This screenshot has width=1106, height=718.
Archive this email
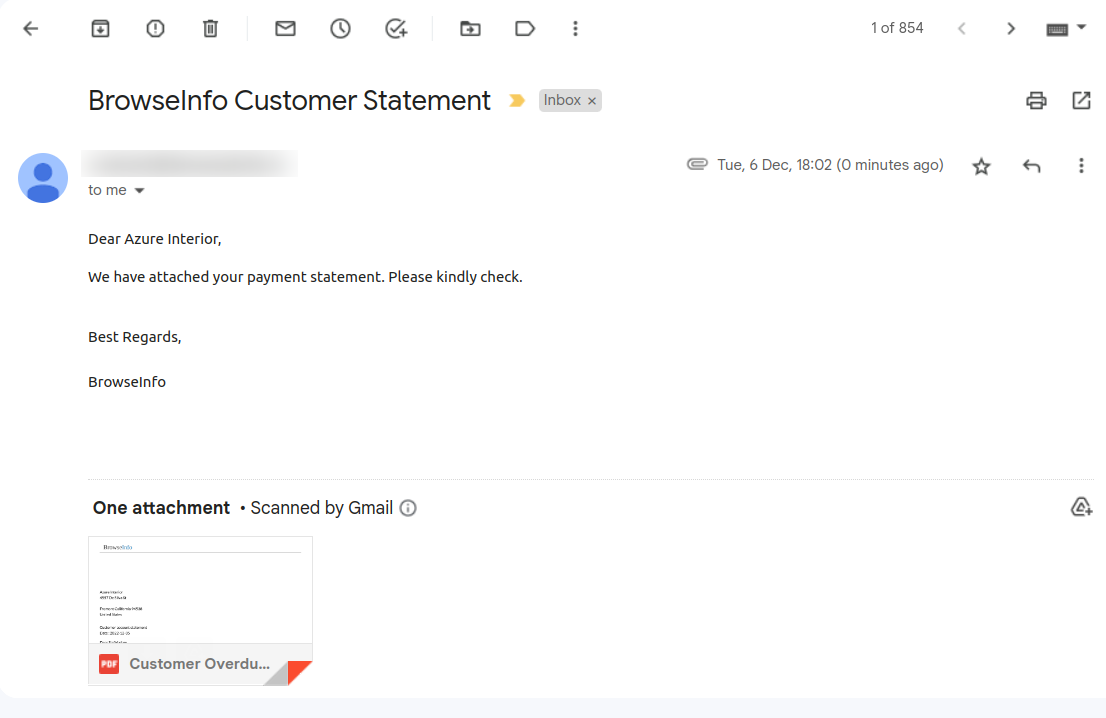(x=100, y=28)
